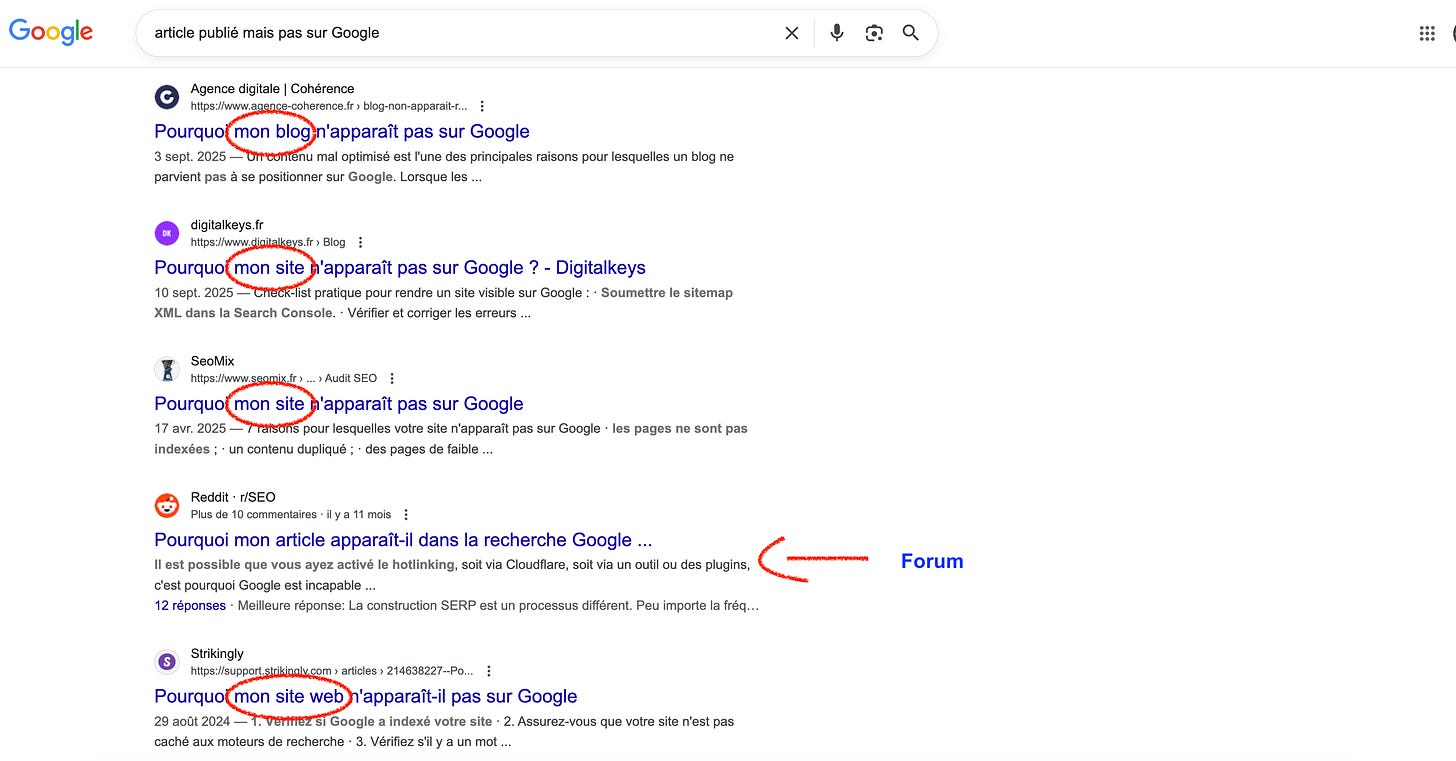The image size is (1456, 761).
Task: Click the "10 sept. 2025" snippet text
Action: coord(194,293)
